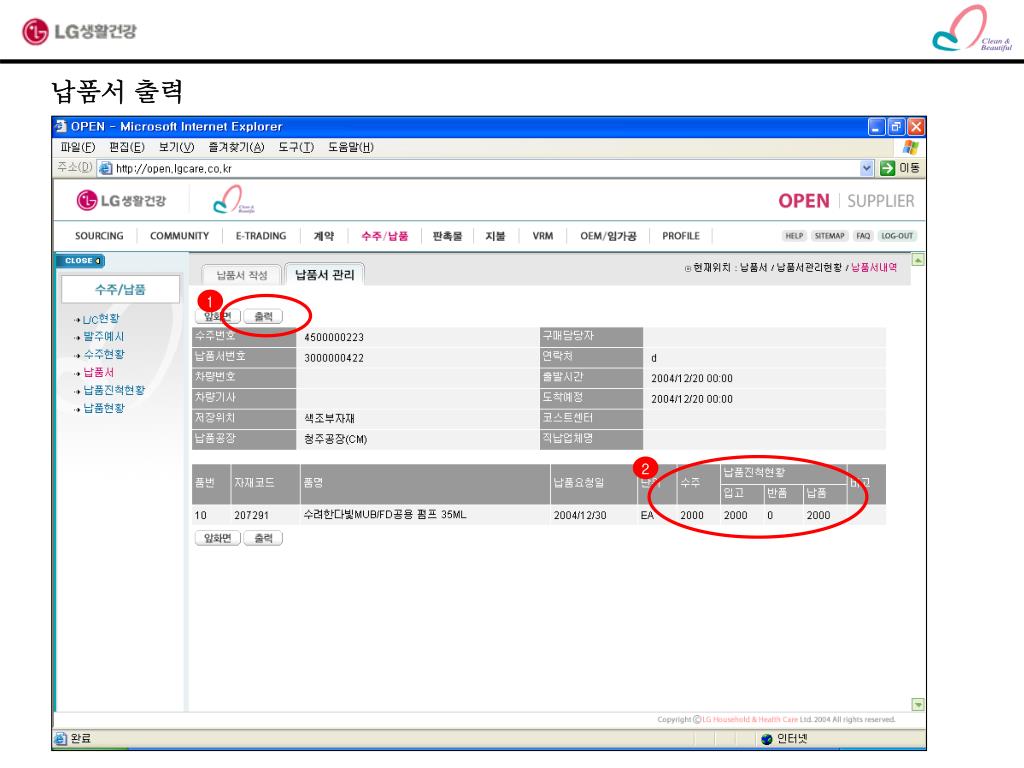
Task: Click the page icon in the address bar
Action: [105, 168]
